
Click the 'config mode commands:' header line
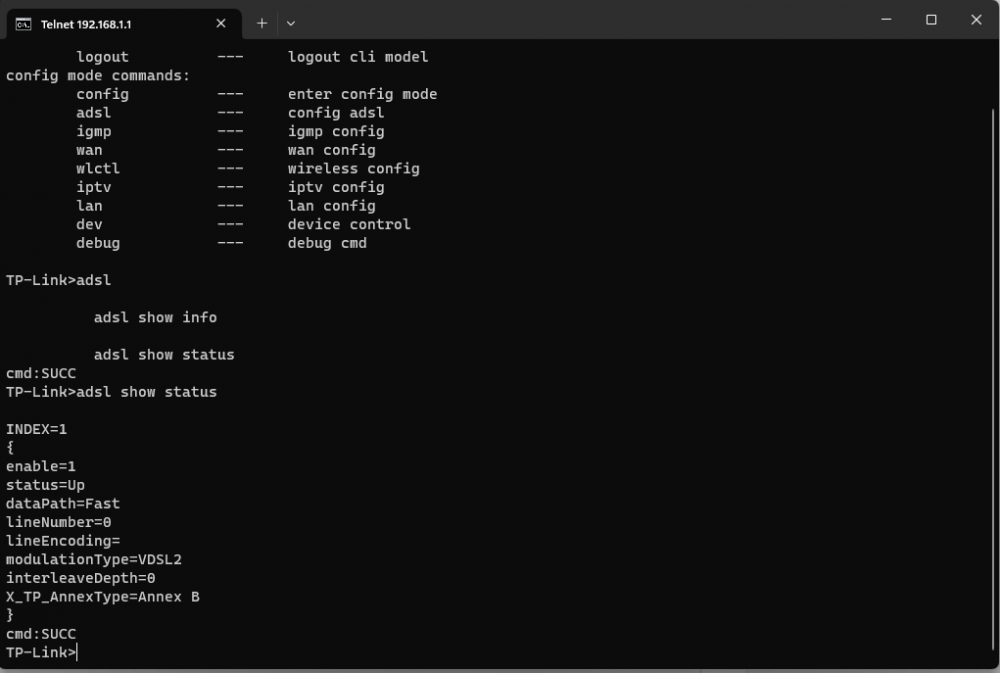[98, 75]
